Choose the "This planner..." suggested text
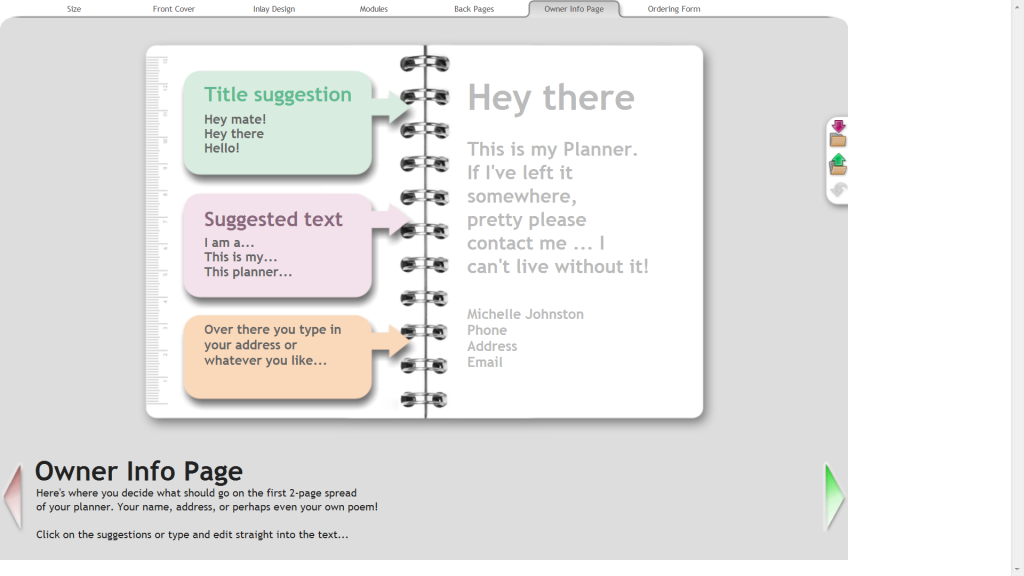The height and width of the screenshot is (576, 1024). [x=248, y=272]
